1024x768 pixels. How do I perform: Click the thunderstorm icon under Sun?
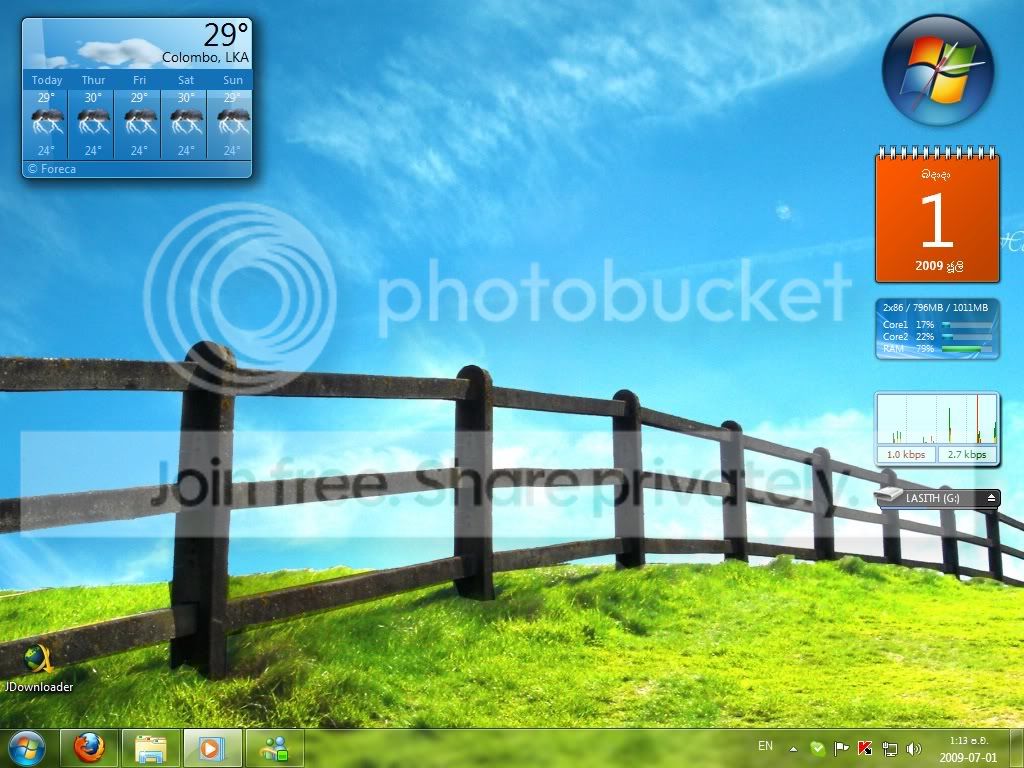coord(232,122)
